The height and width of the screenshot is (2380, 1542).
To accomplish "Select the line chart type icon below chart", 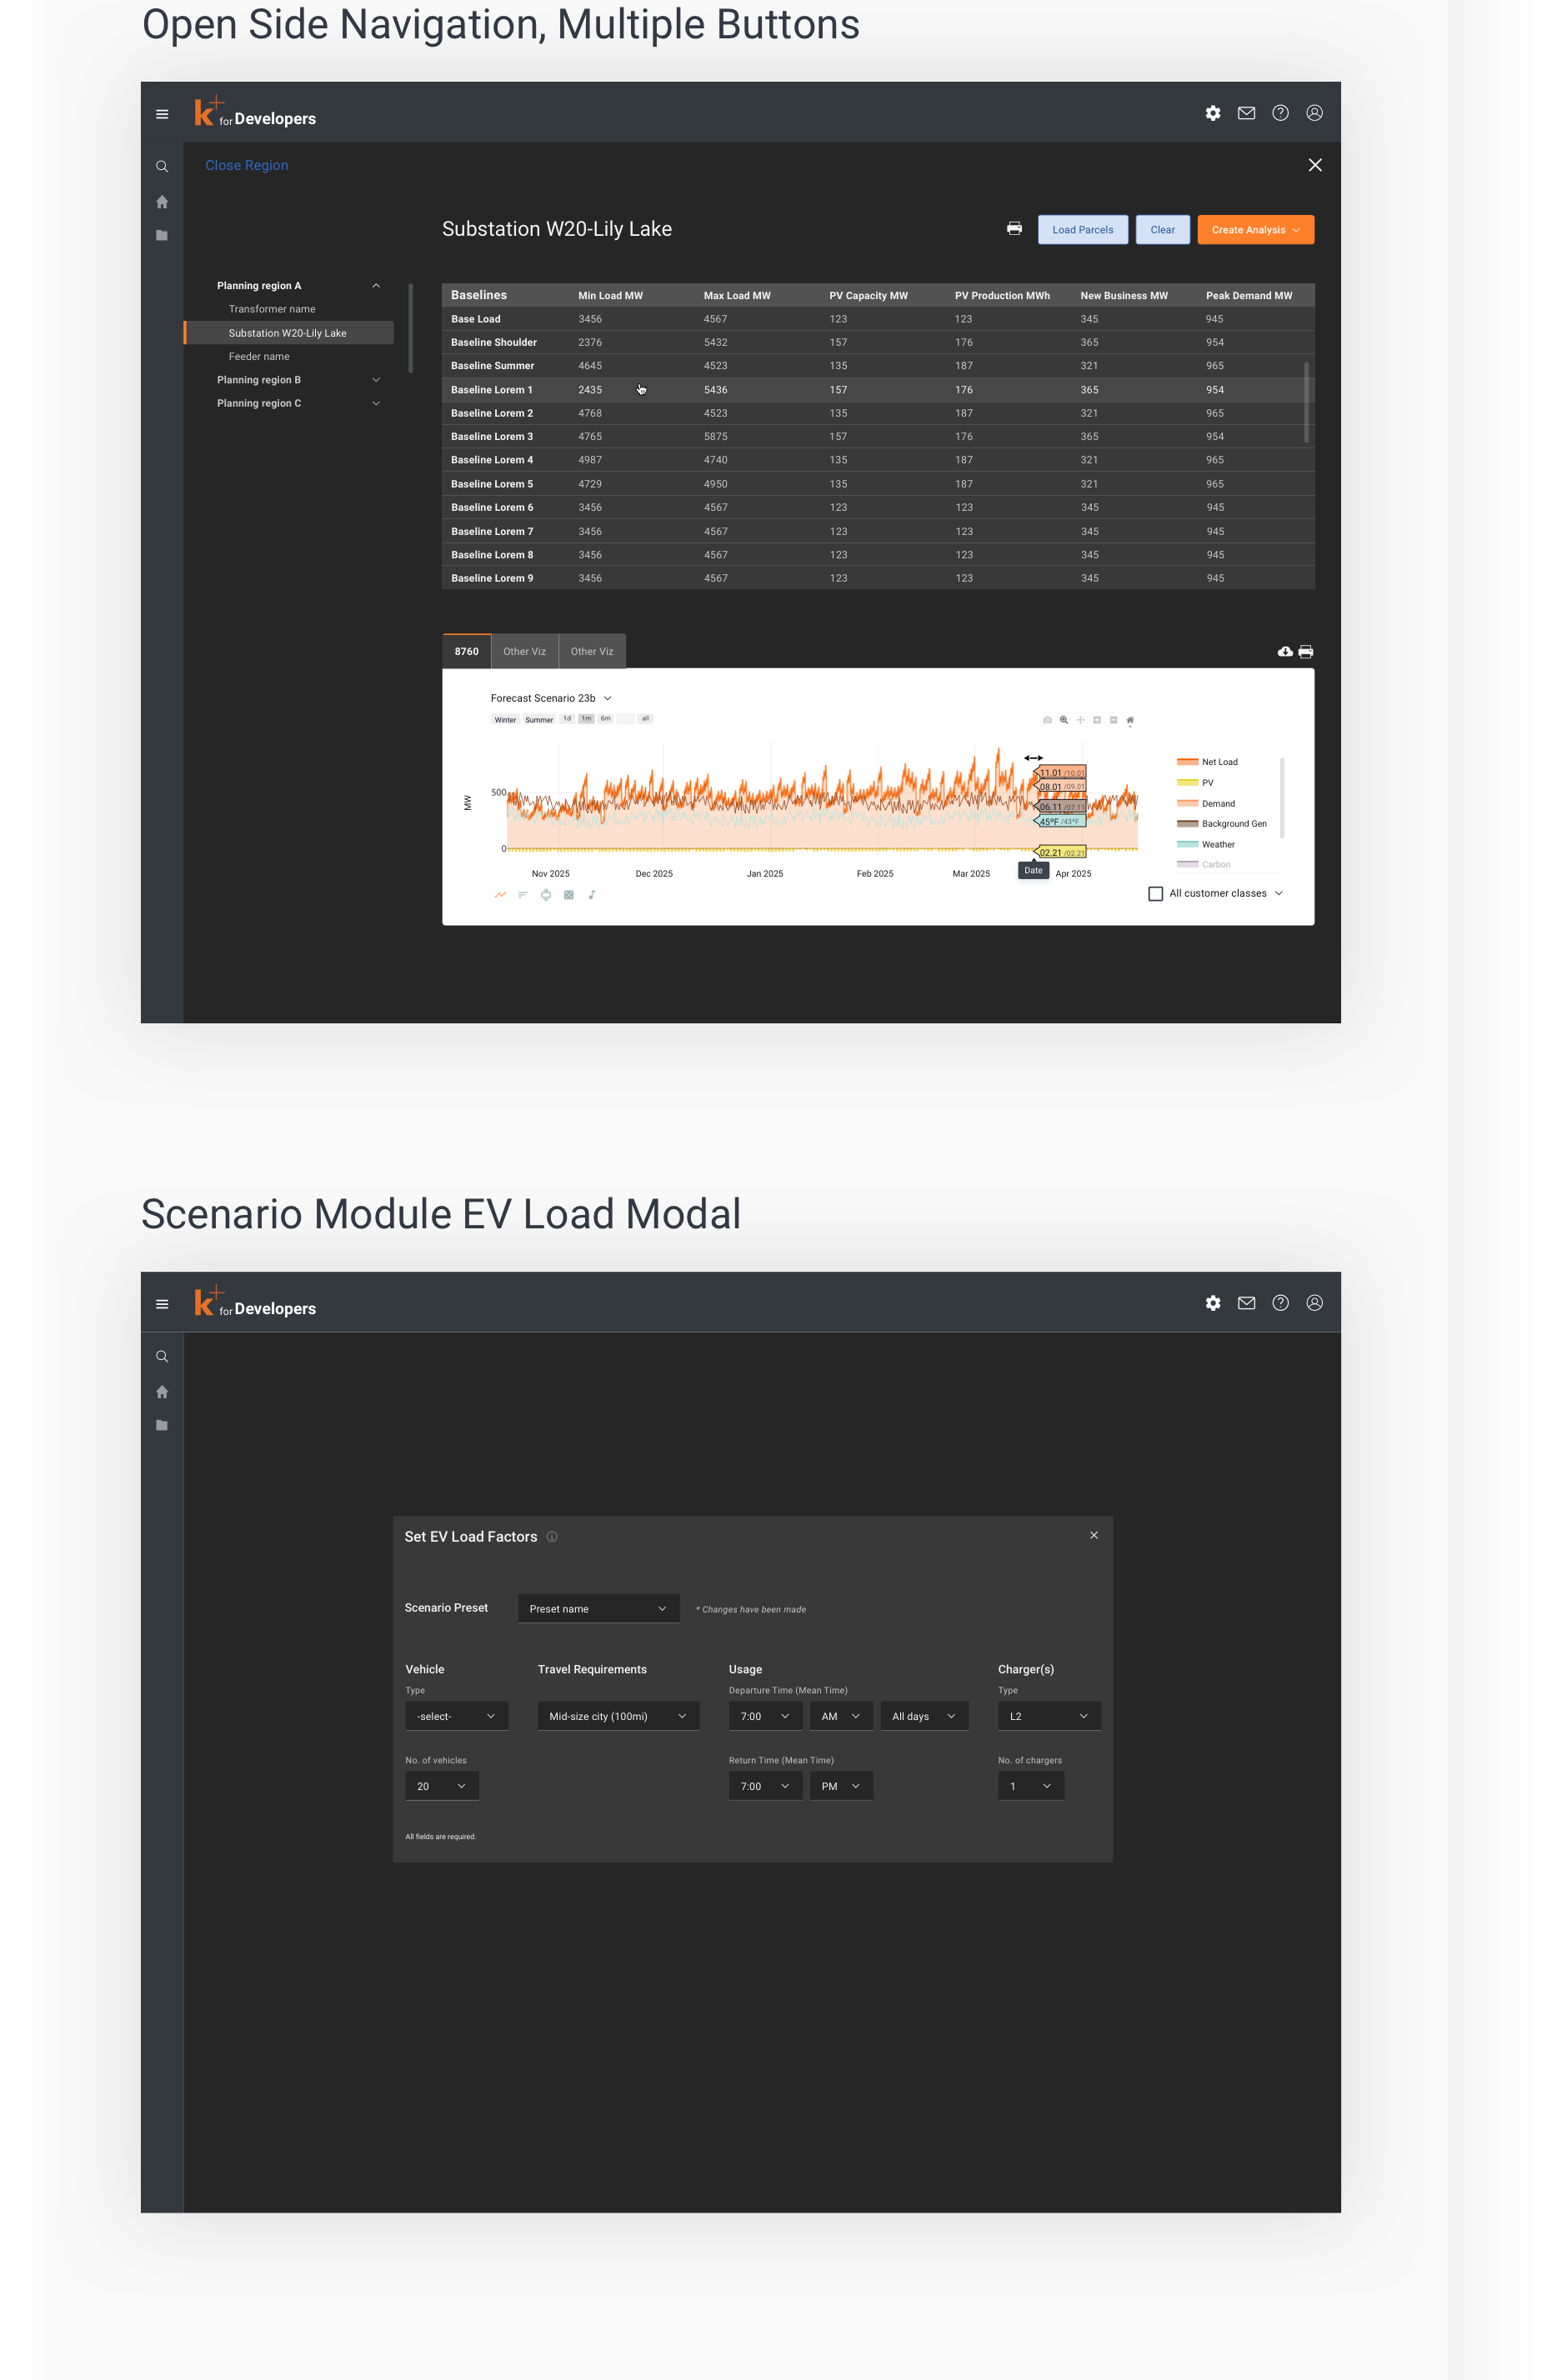I will [x=500, y=895].
